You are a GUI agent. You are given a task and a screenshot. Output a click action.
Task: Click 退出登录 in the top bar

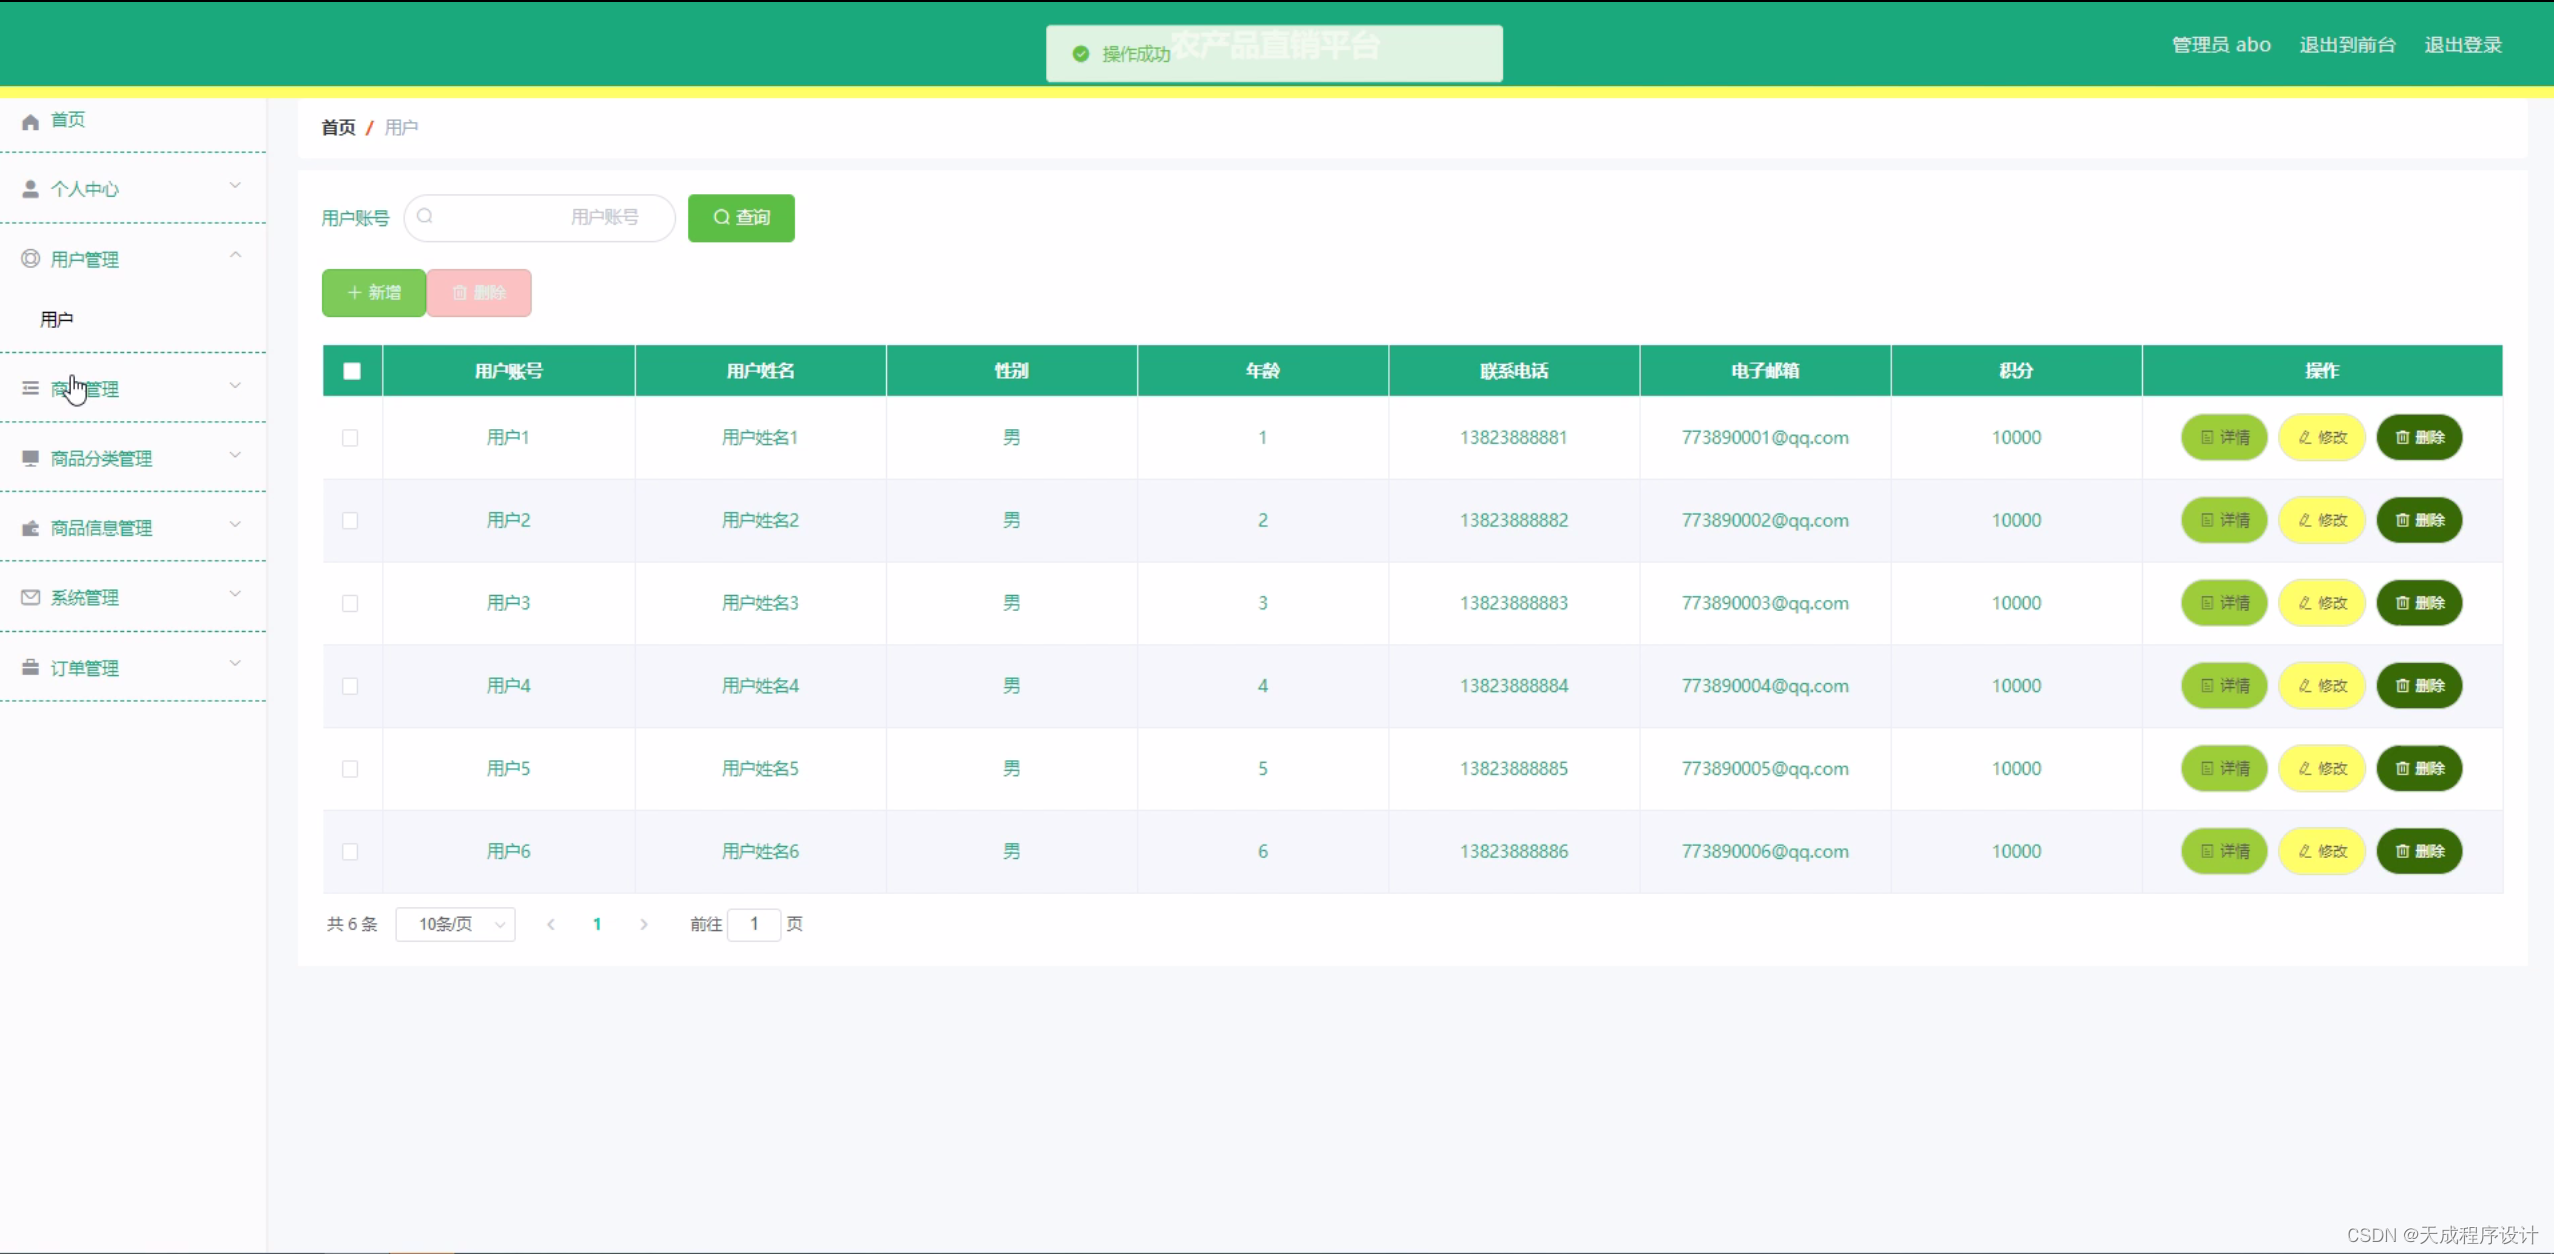coord(2462,45)
